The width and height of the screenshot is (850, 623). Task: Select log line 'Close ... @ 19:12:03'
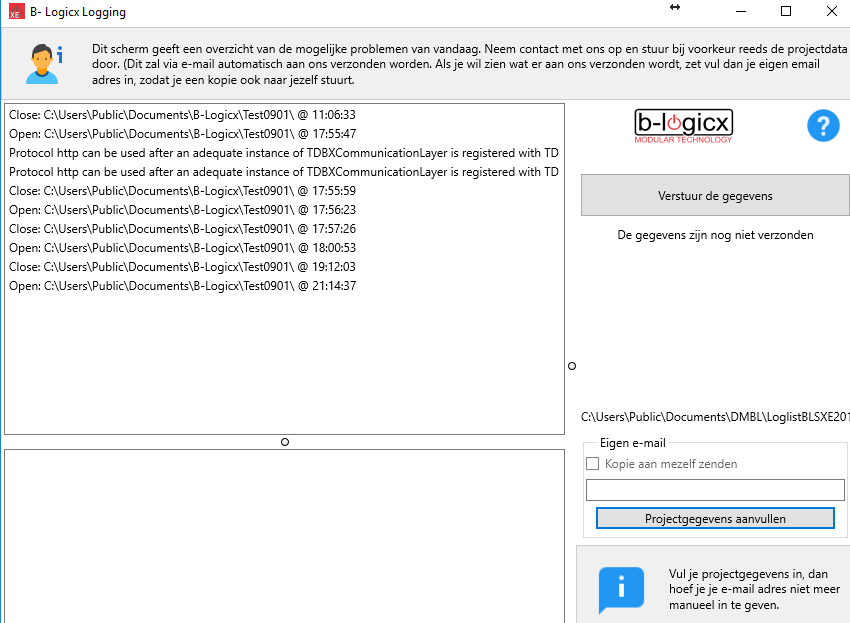(x=182, y=267)
